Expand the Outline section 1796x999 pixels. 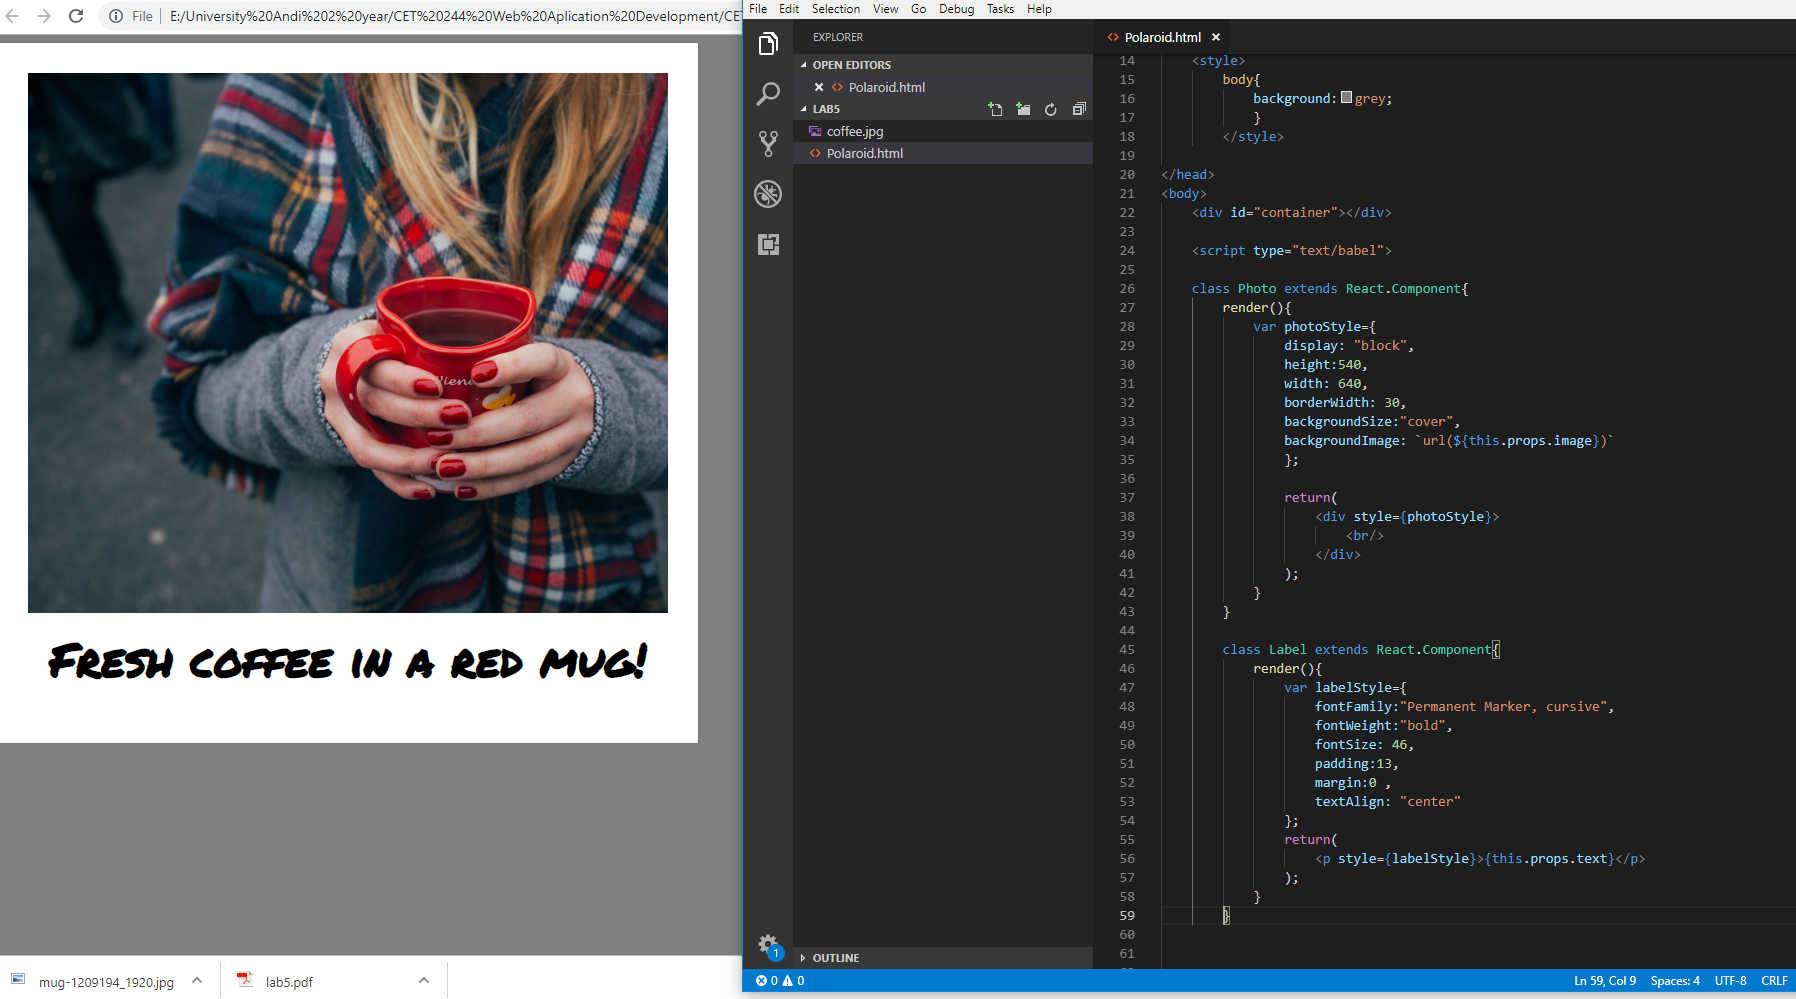coord(835,958)
